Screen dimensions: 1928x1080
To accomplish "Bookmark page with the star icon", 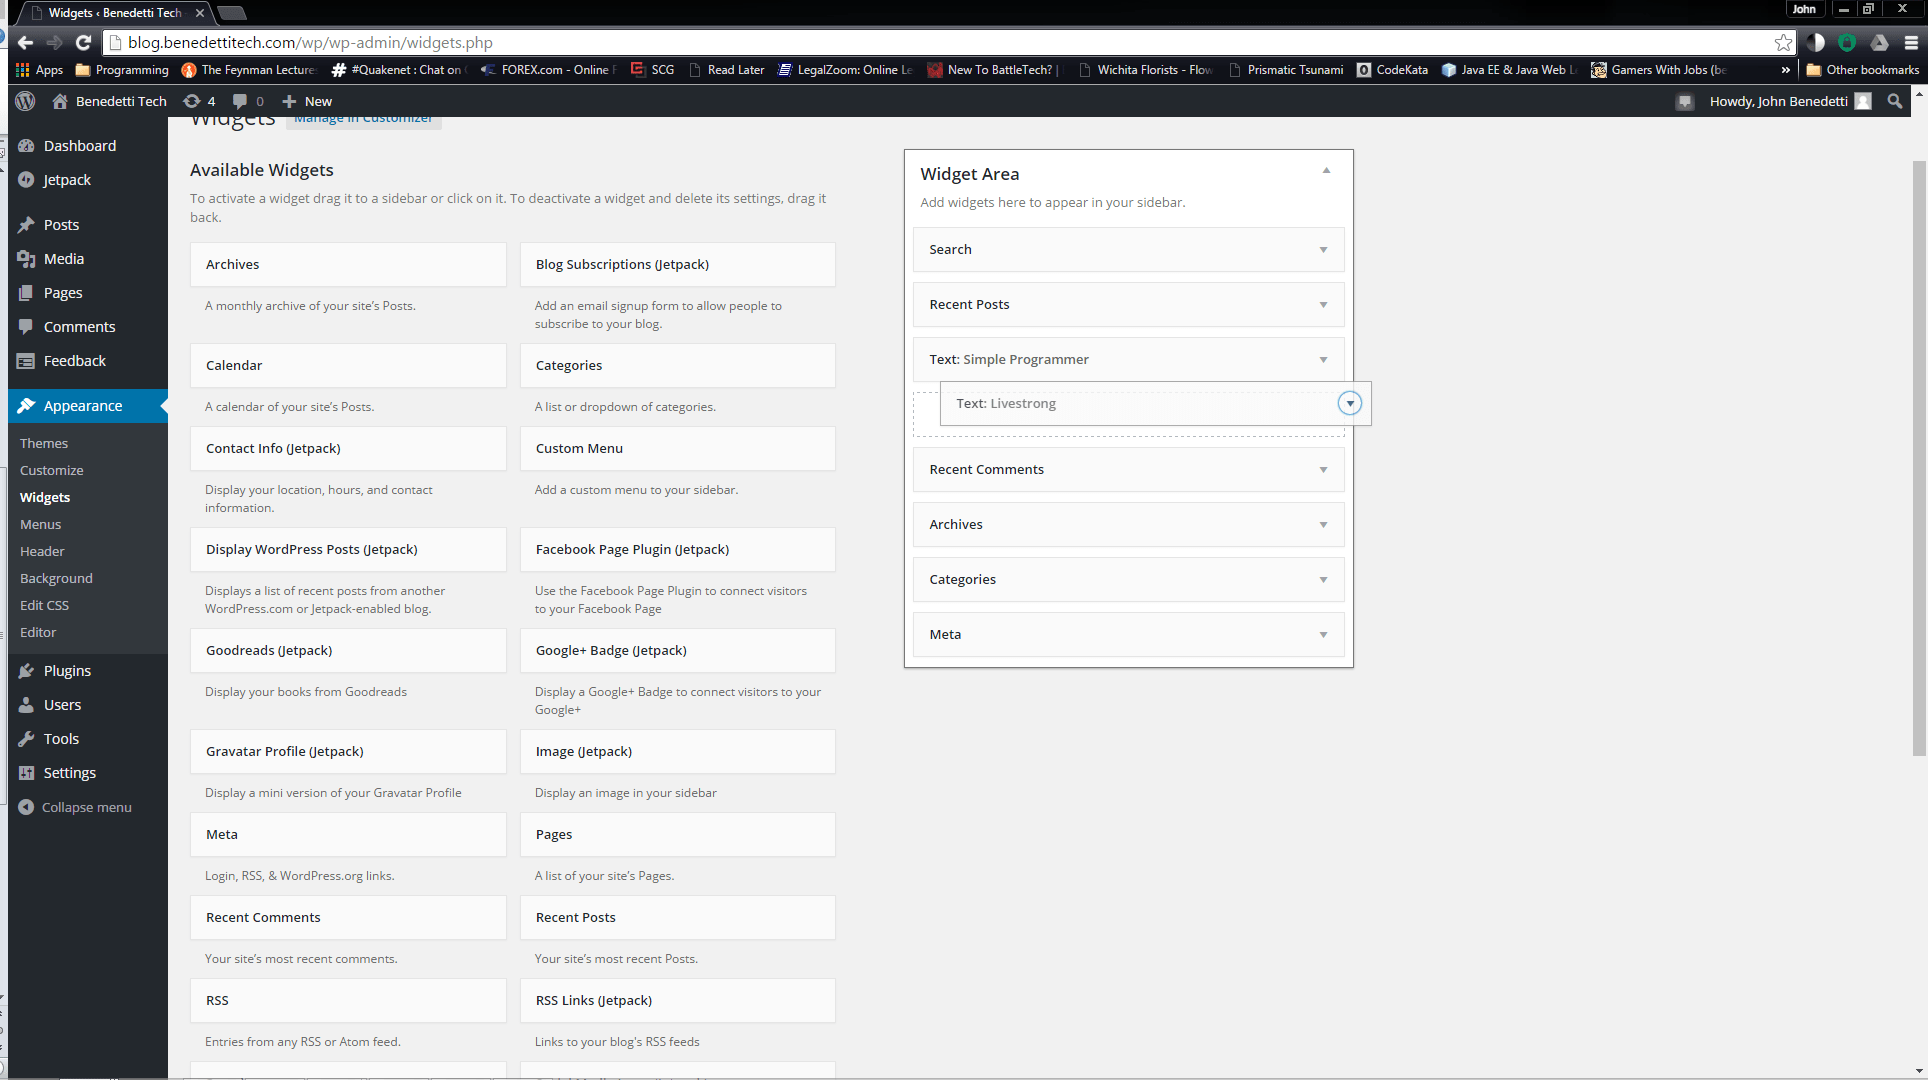I will point(1783,42).
